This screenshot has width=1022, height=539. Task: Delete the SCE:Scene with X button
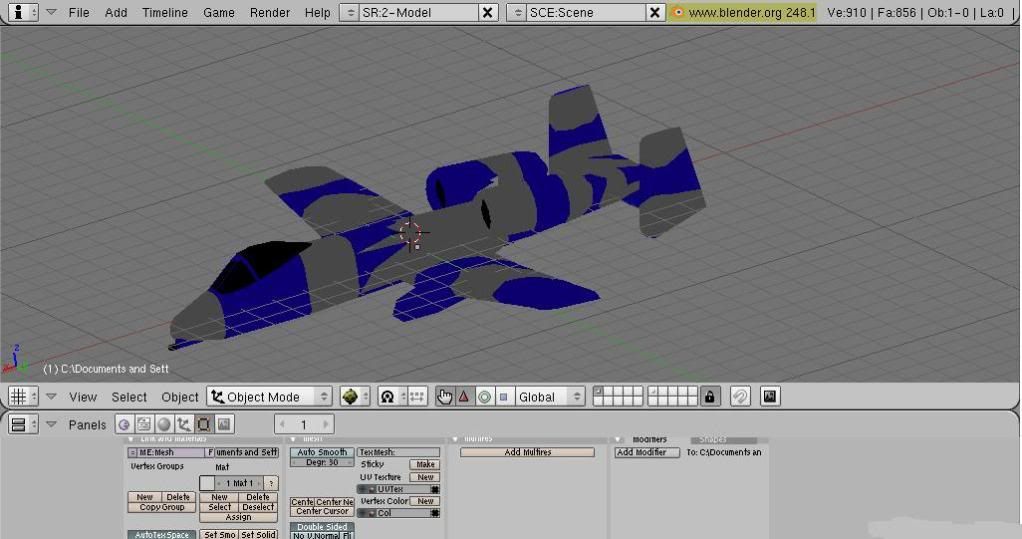[655, 12]
